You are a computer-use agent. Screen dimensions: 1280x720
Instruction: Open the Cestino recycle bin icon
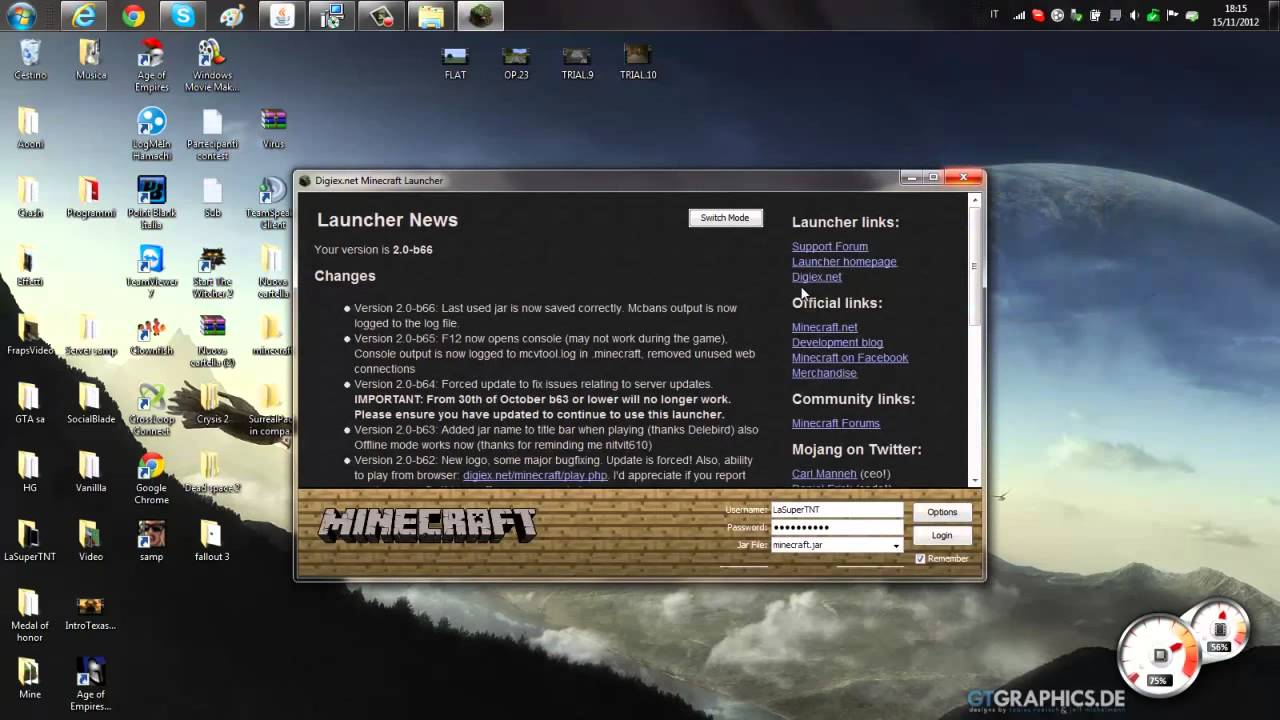point(30,60)
